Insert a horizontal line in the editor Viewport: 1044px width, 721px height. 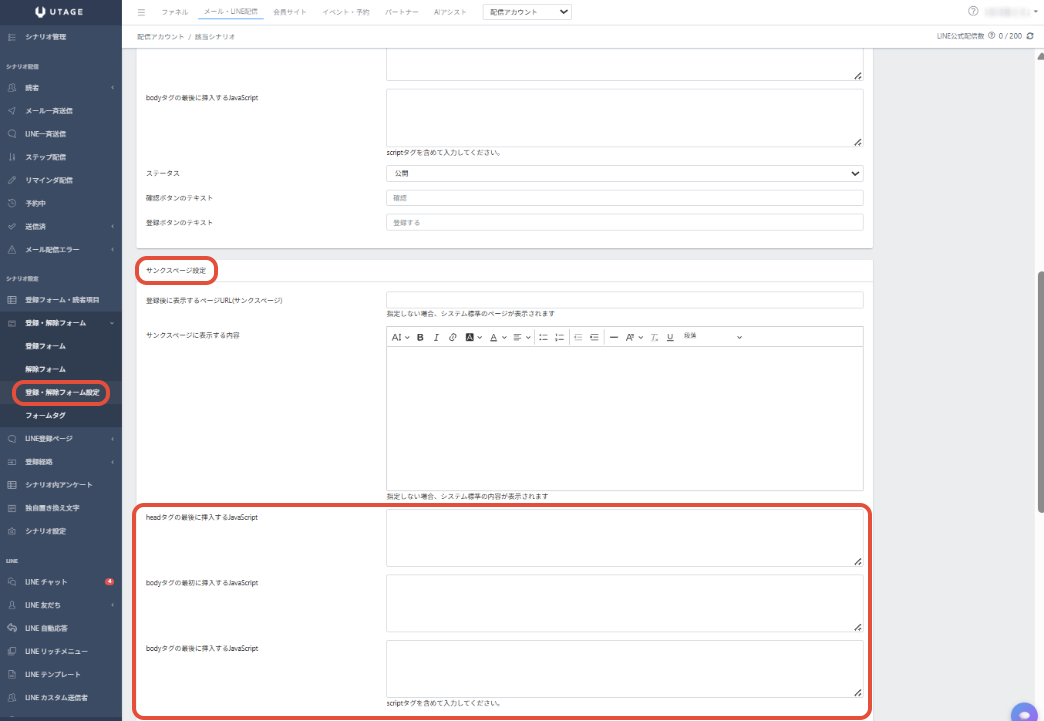(x=614, y=338)
